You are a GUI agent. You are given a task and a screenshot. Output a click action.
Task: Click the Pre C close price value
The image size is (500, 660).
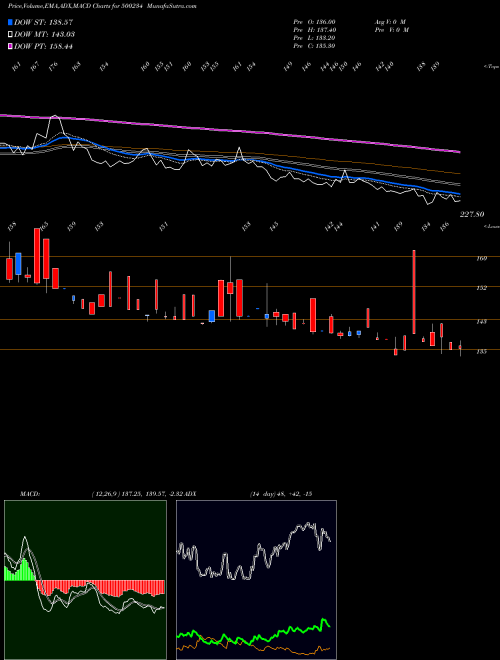(314, 46)
